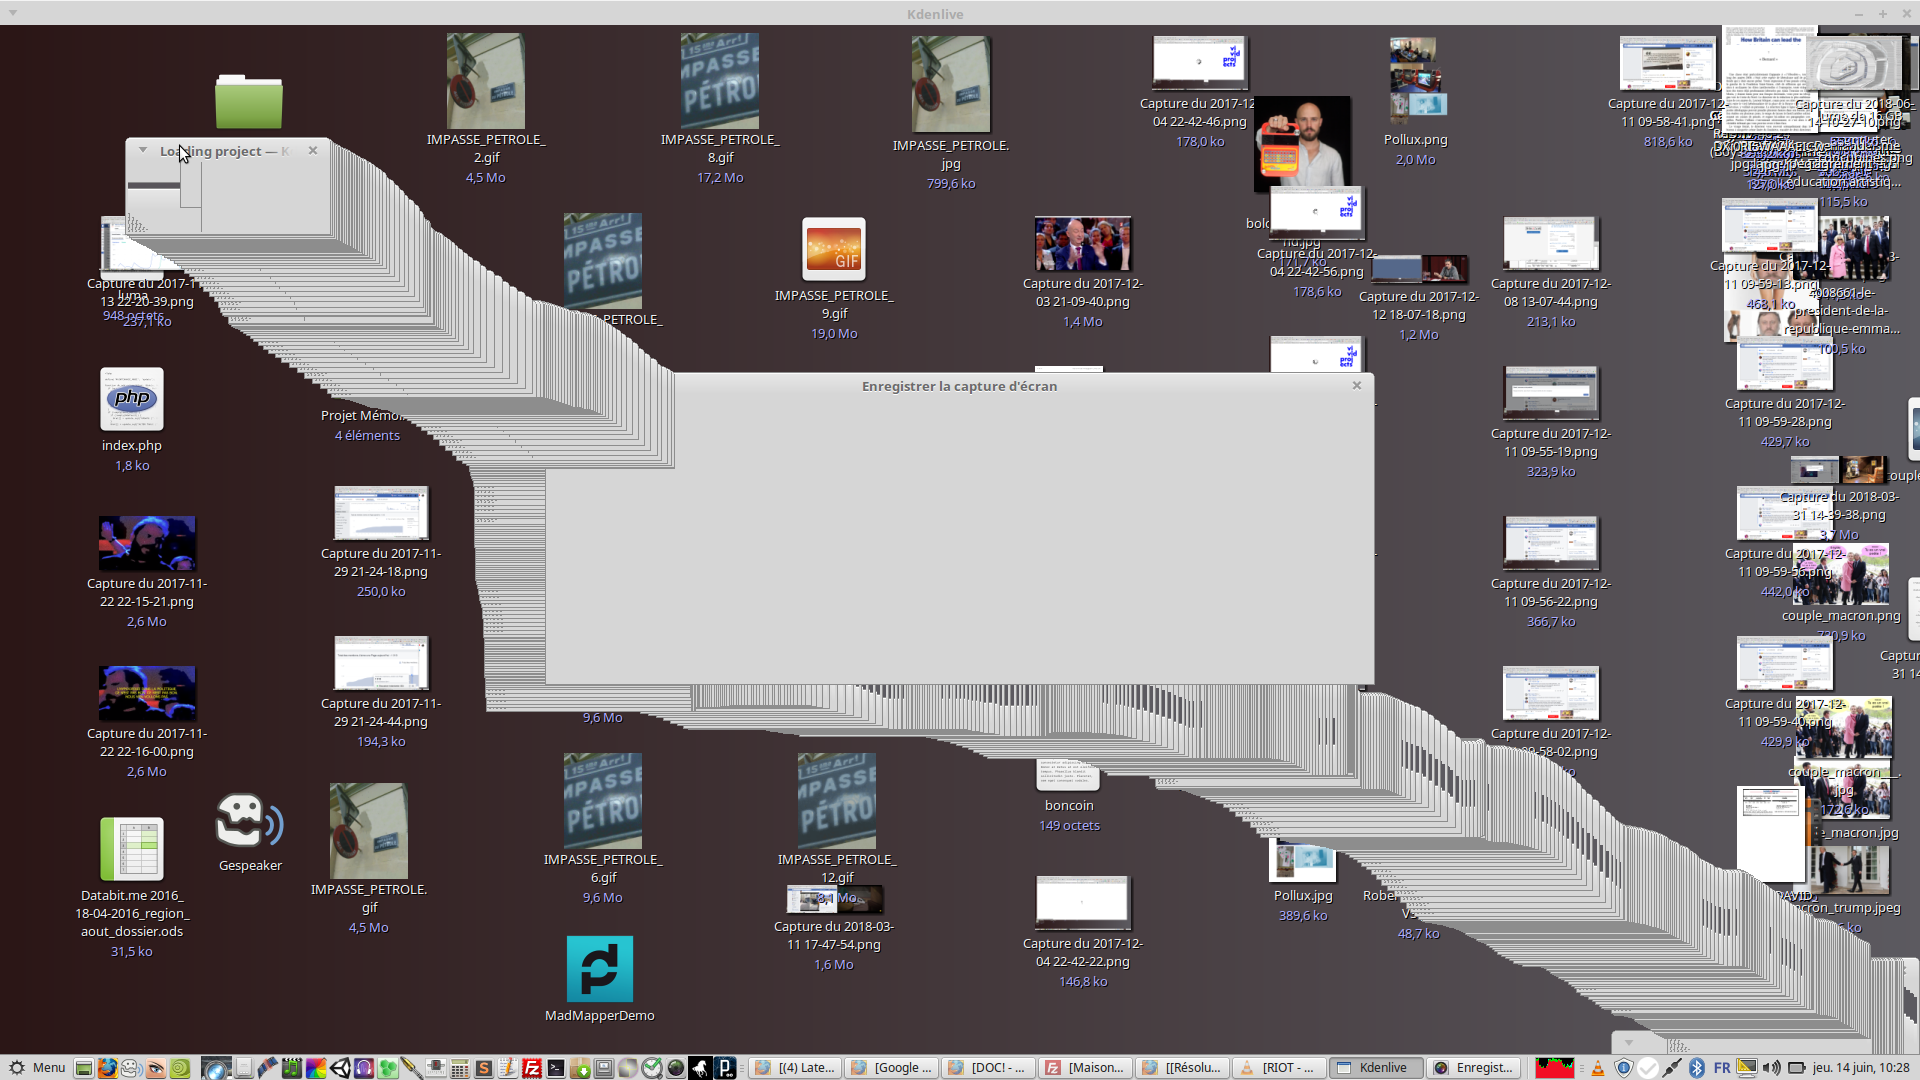This screenshot has height=1080, width=1920.
Task: Open the headphones audio app launcher
Action: (364, 1068)
